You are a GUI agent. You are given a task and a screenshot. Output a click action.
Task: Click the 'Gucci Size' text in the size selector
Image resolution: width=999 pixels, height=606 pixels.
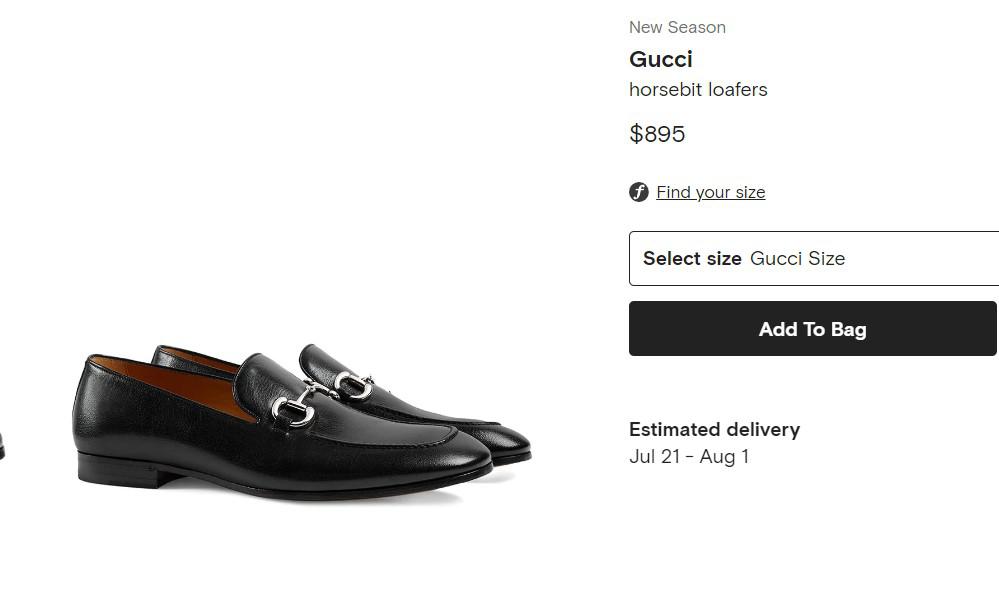797,258
